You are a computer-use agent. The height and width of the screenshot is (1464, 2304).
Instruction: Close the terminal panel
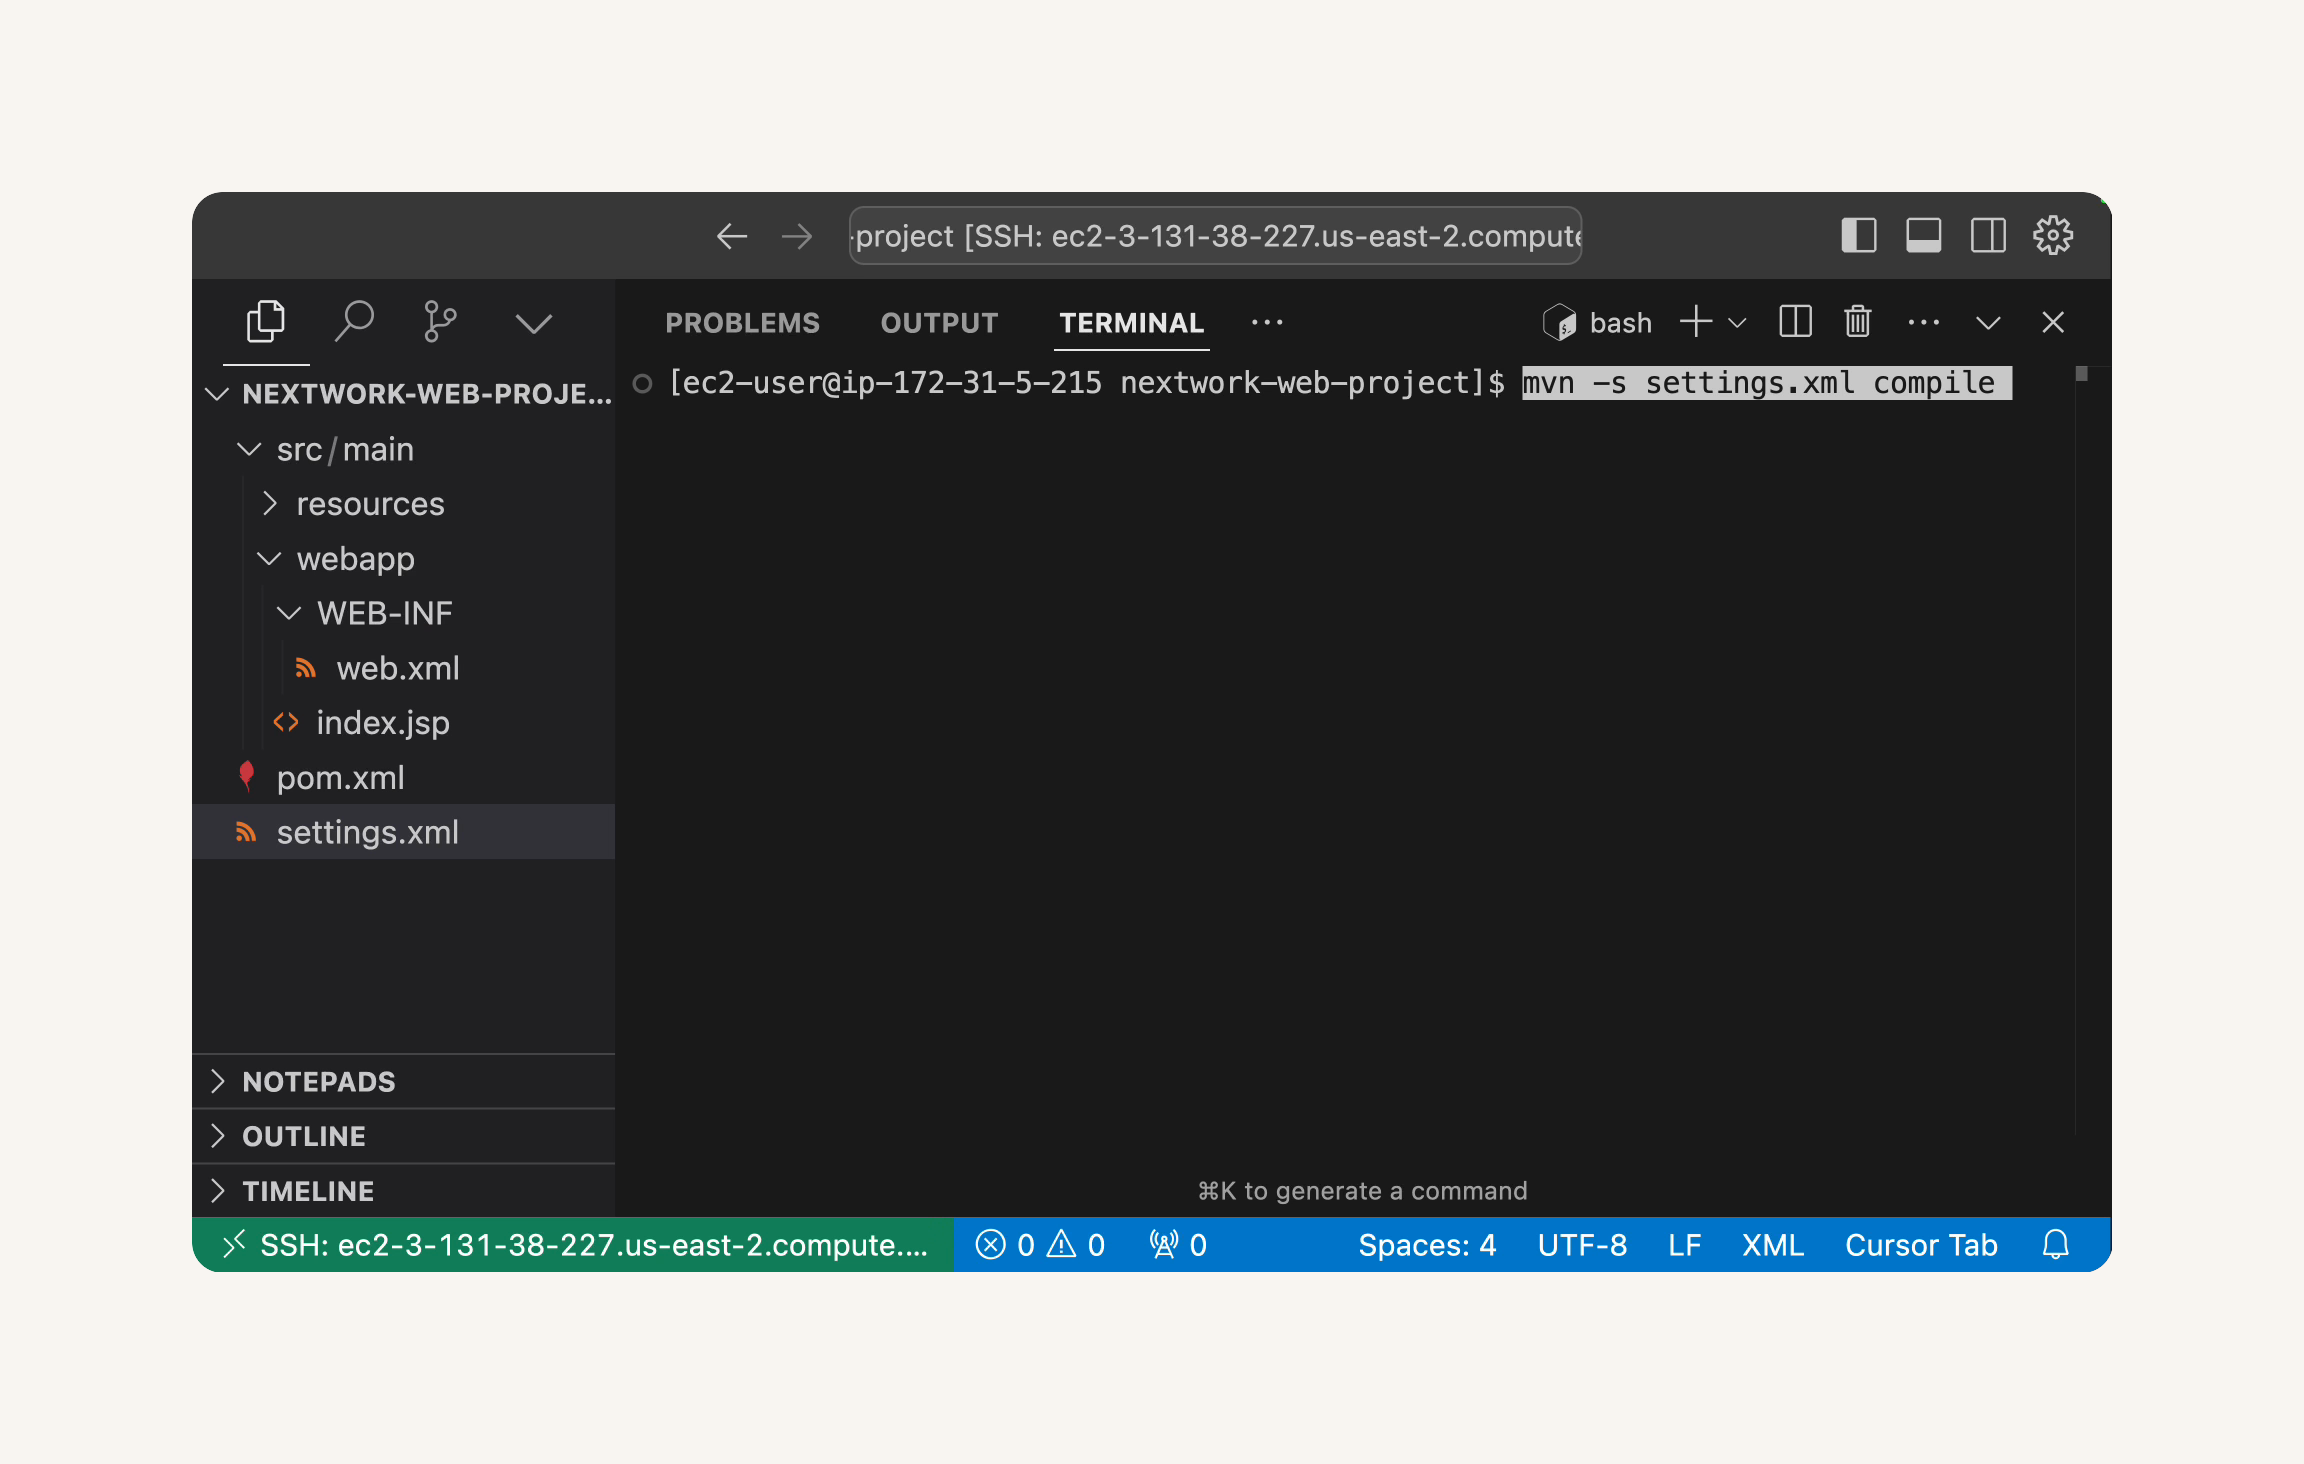click(x=2053, y=322)
